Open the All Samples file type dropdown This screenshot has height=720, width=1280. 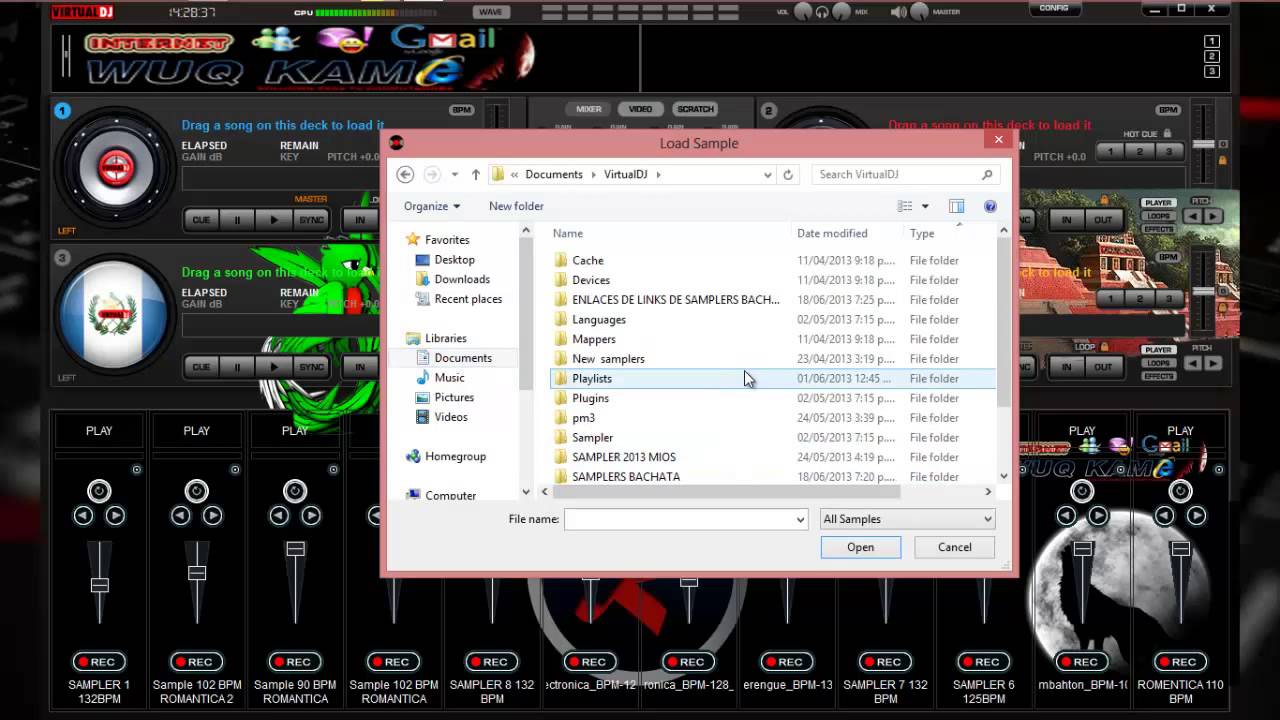(x=907, y=519)
